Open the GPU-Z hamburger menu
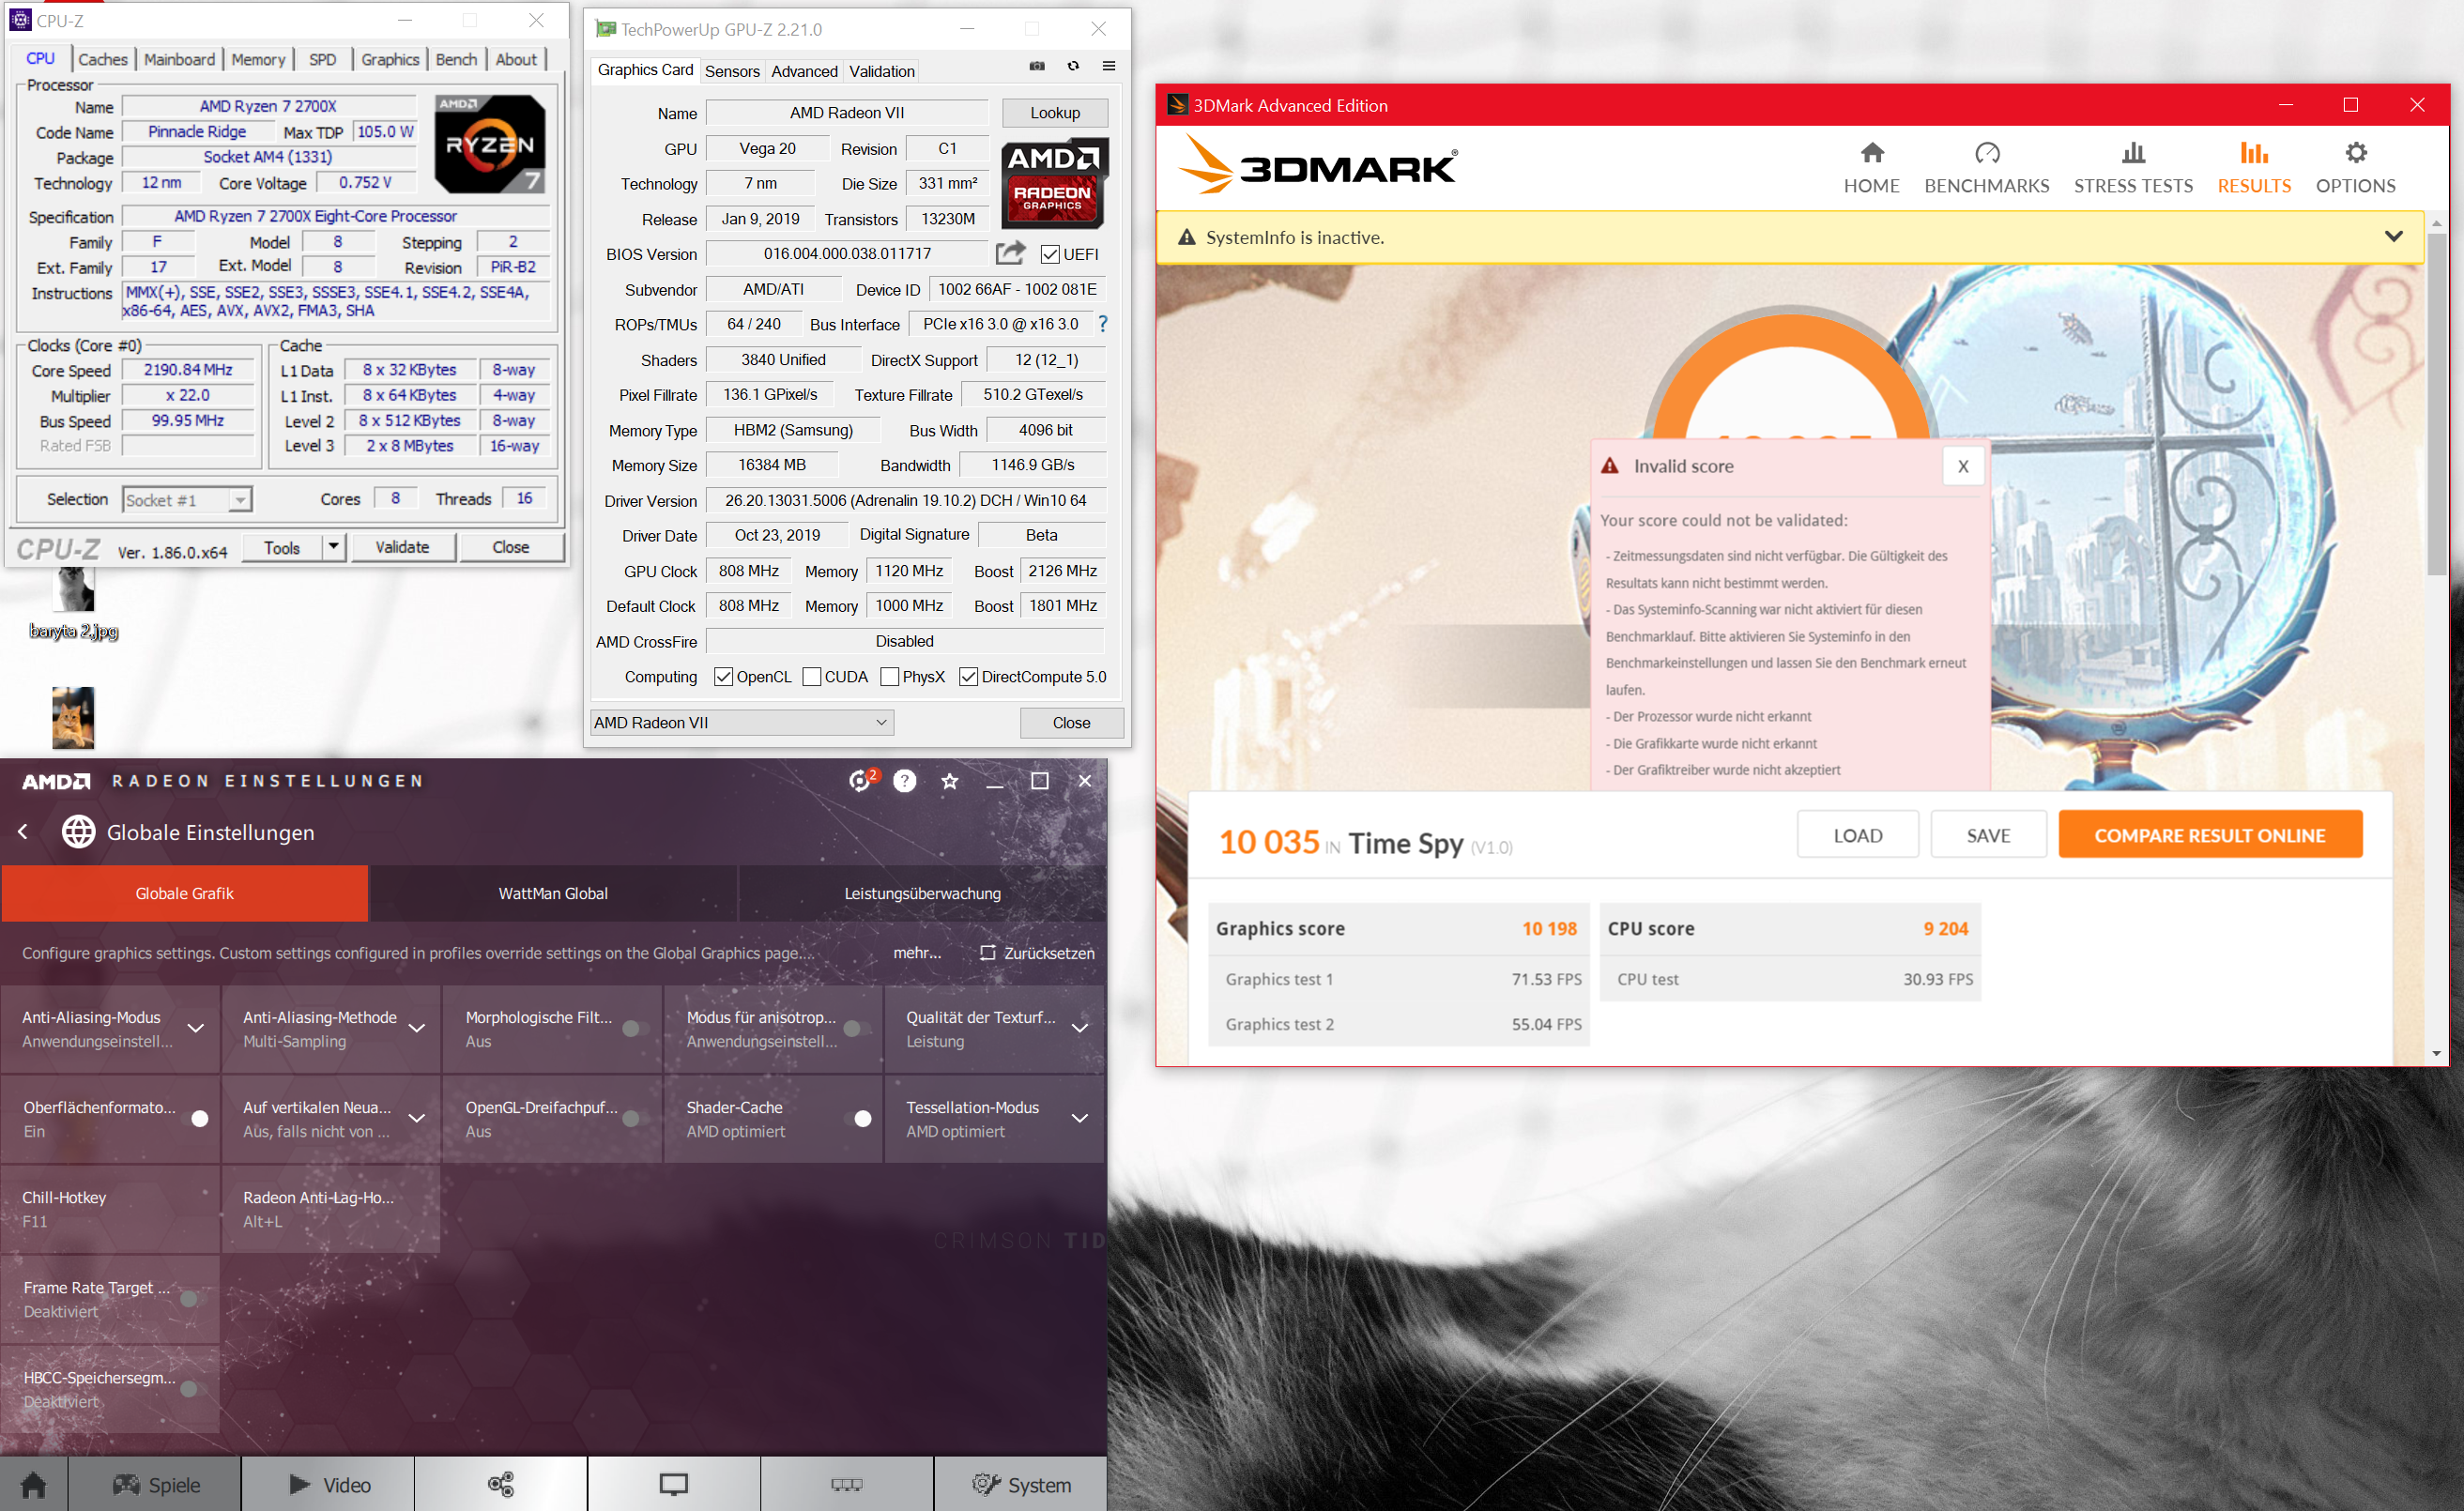Screen dimensions: 2464x1511 pyautogui.click(x=1109, y=66)
